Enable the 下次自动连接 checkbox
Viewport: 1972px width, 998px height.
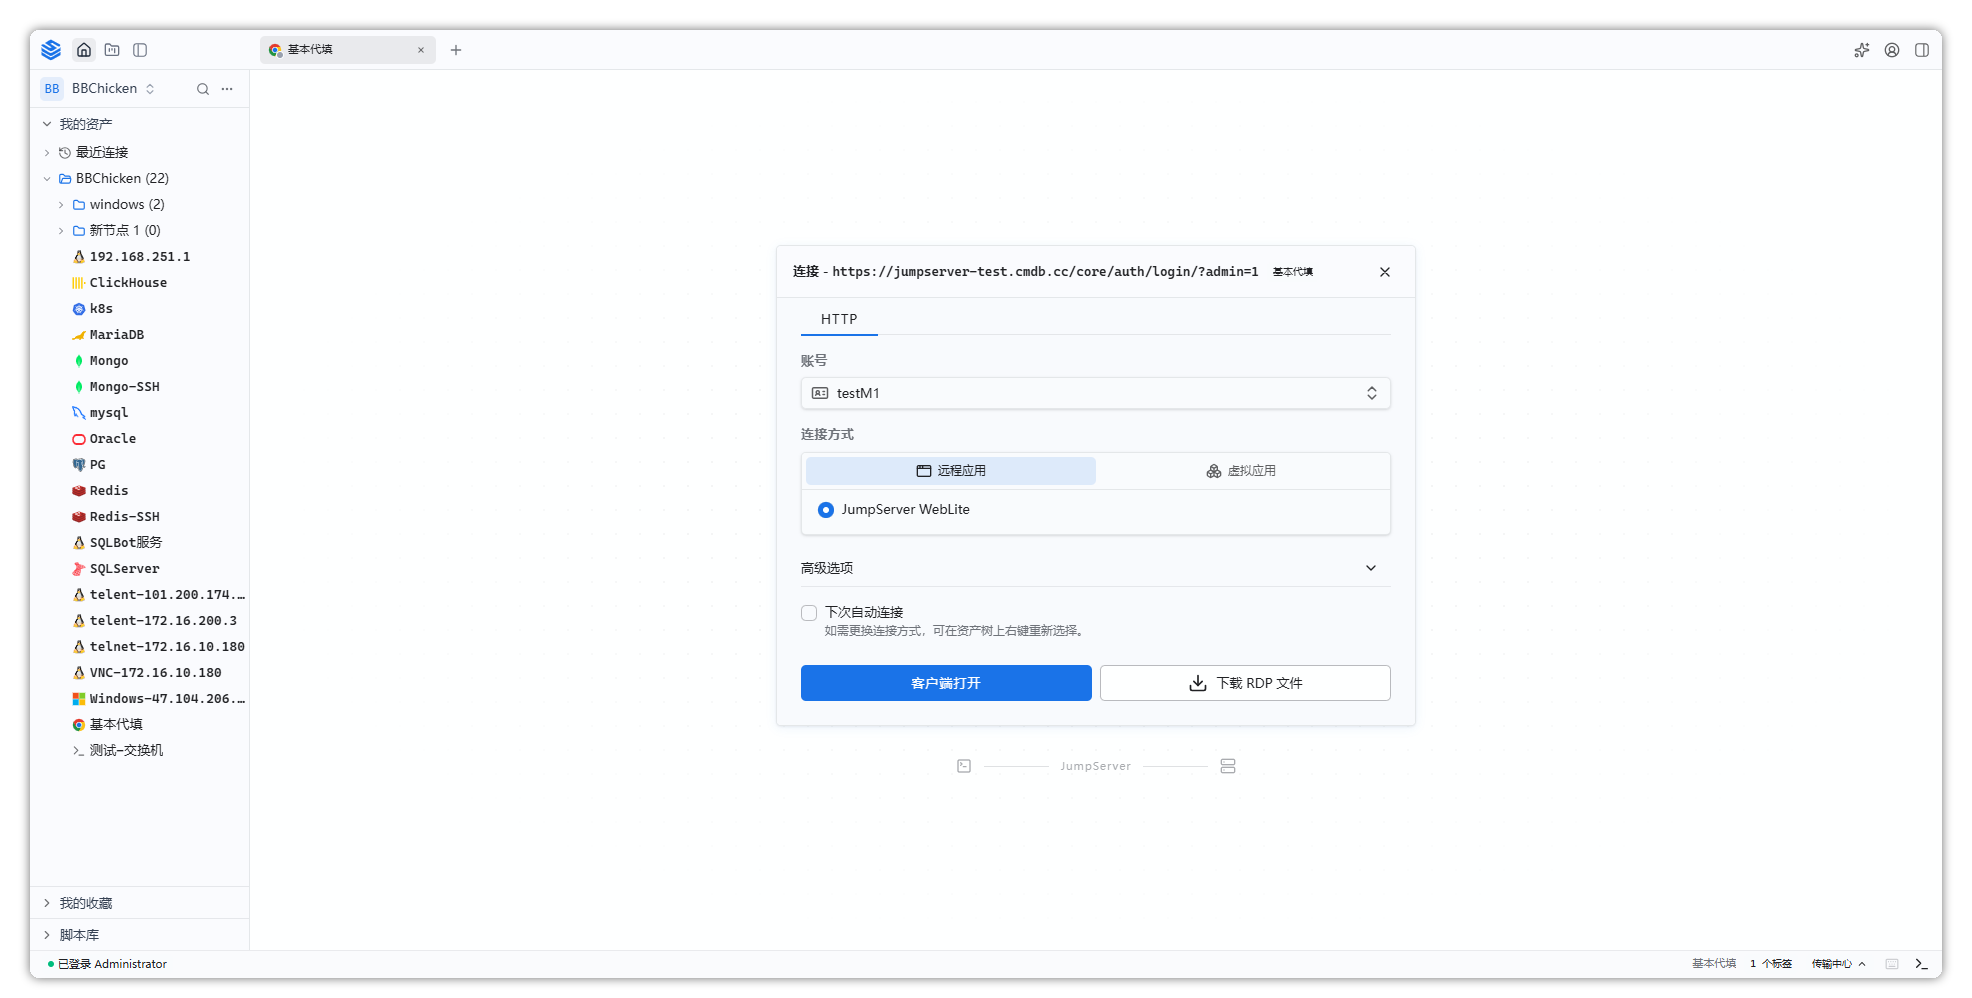(x=809, y=613)
